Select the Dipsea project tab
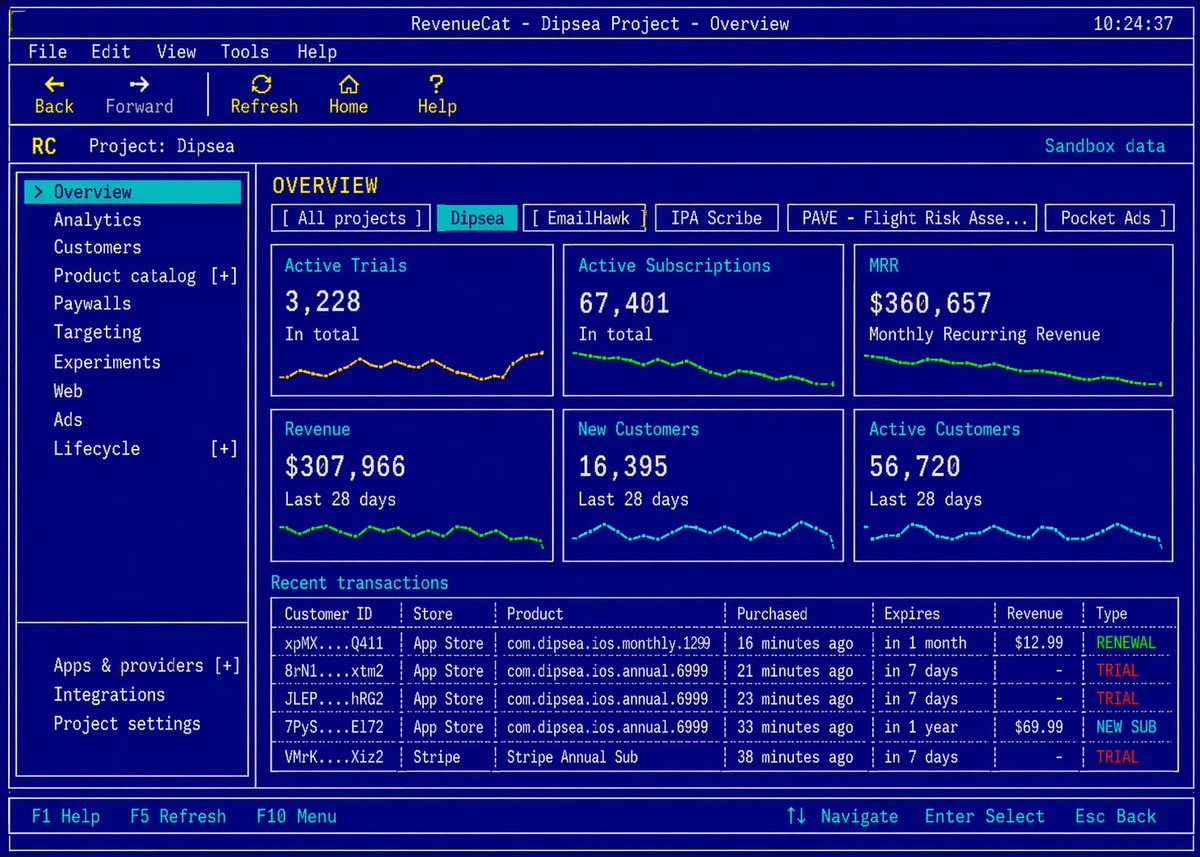 pos(477,218)
